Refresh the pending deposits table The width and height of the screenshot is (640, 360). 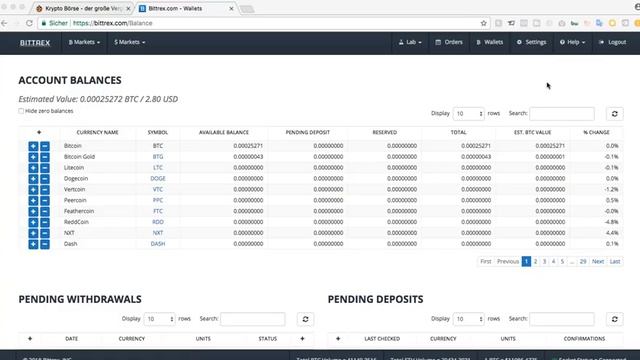tap(615, 319)
